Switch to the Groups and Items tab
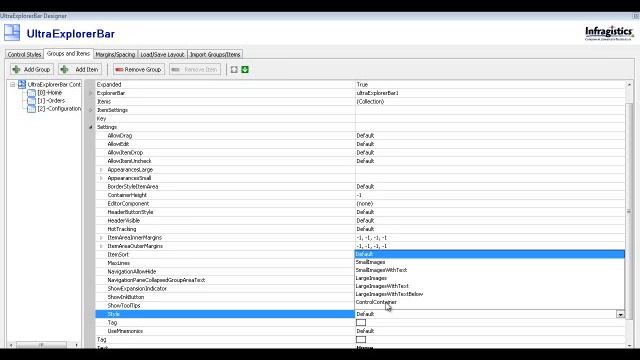 (68, 53)
